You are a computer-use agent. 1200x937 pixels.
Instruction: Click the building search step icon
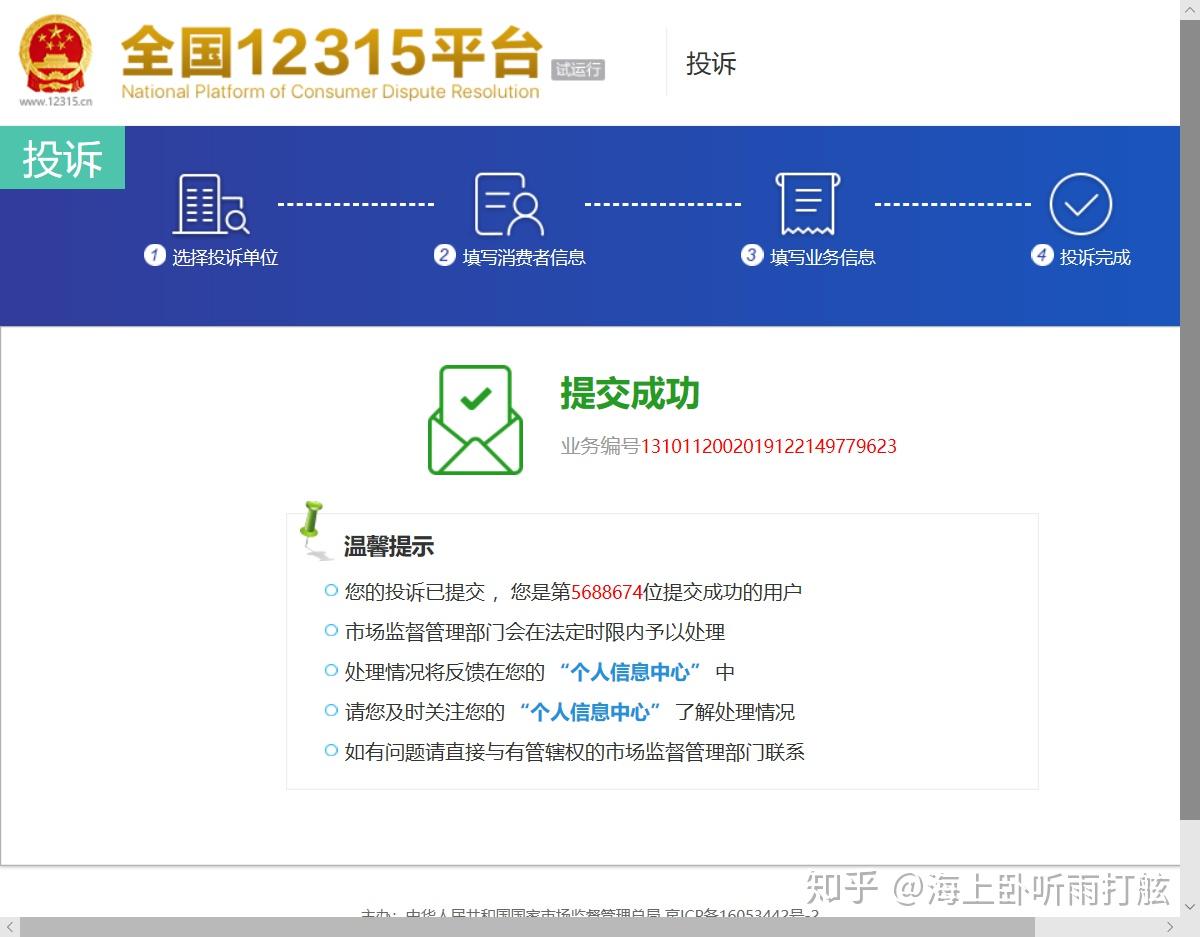(211, 204)
